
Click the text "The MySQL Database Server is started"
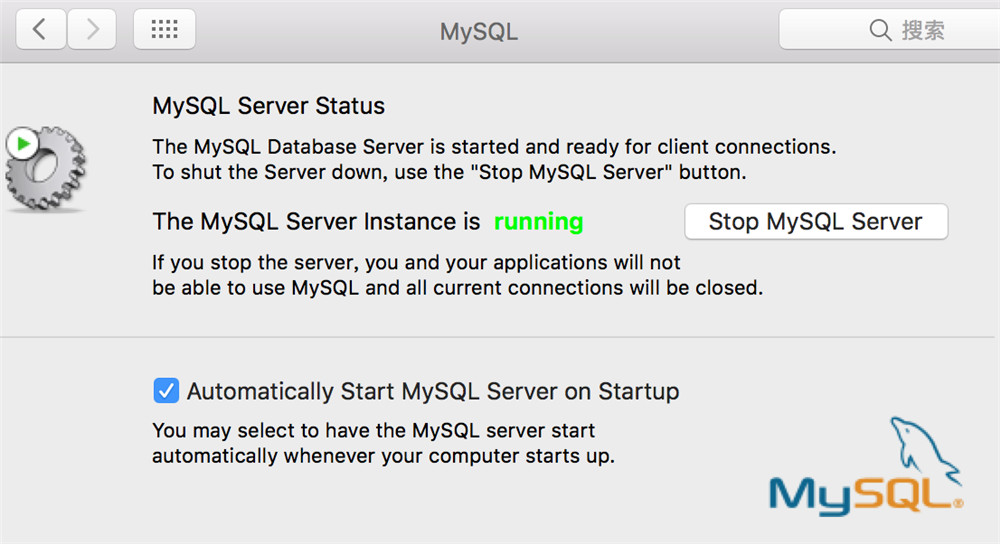click(x=332, y=147)
